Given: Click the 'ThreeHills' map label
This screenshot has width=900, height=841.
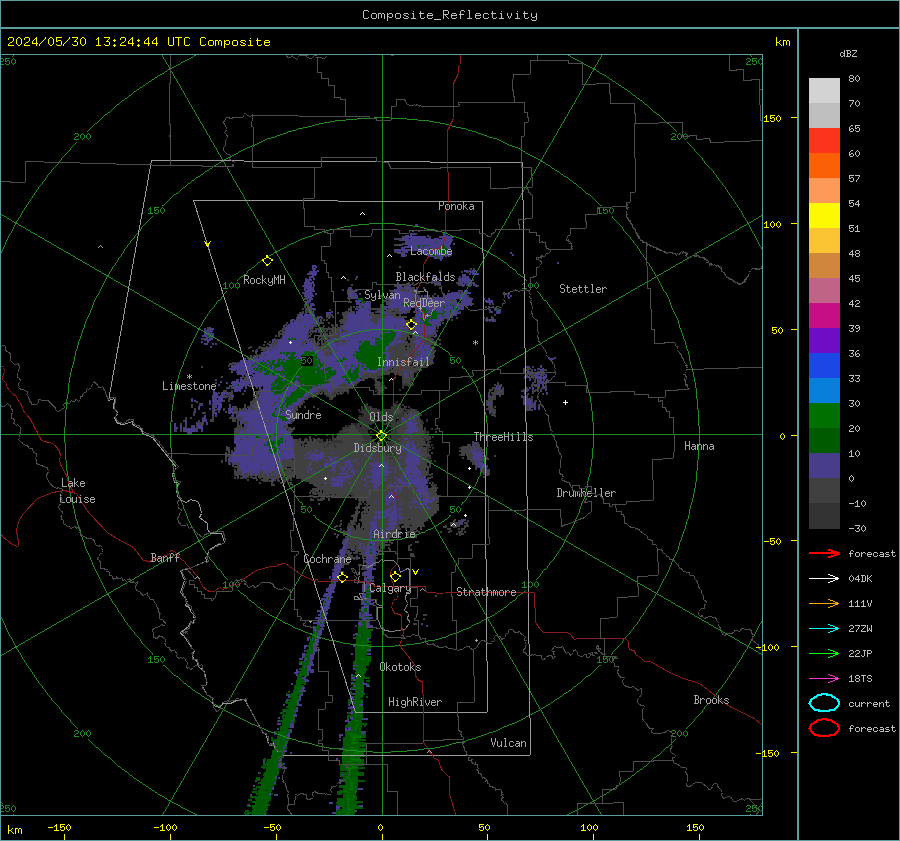Looking at the screenshot, I should click(503, 437).
